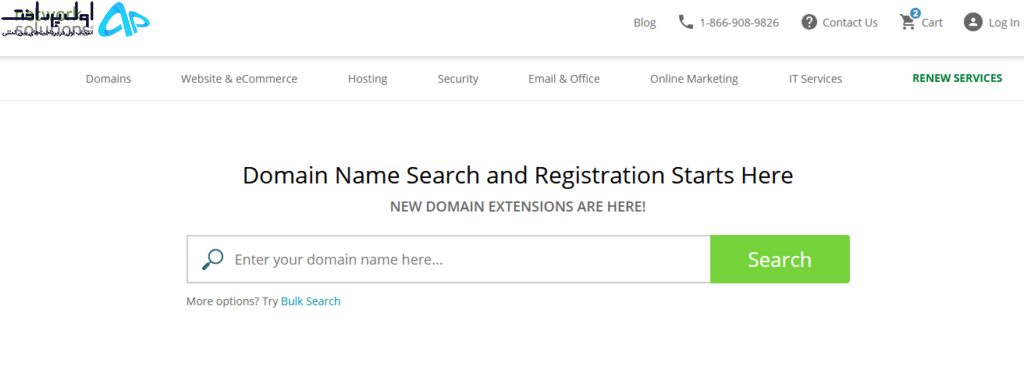Click the phone icon beside 1-866-908-9826
The height and width of the screenshot is (370, 1024).
(x=685, y=22)
